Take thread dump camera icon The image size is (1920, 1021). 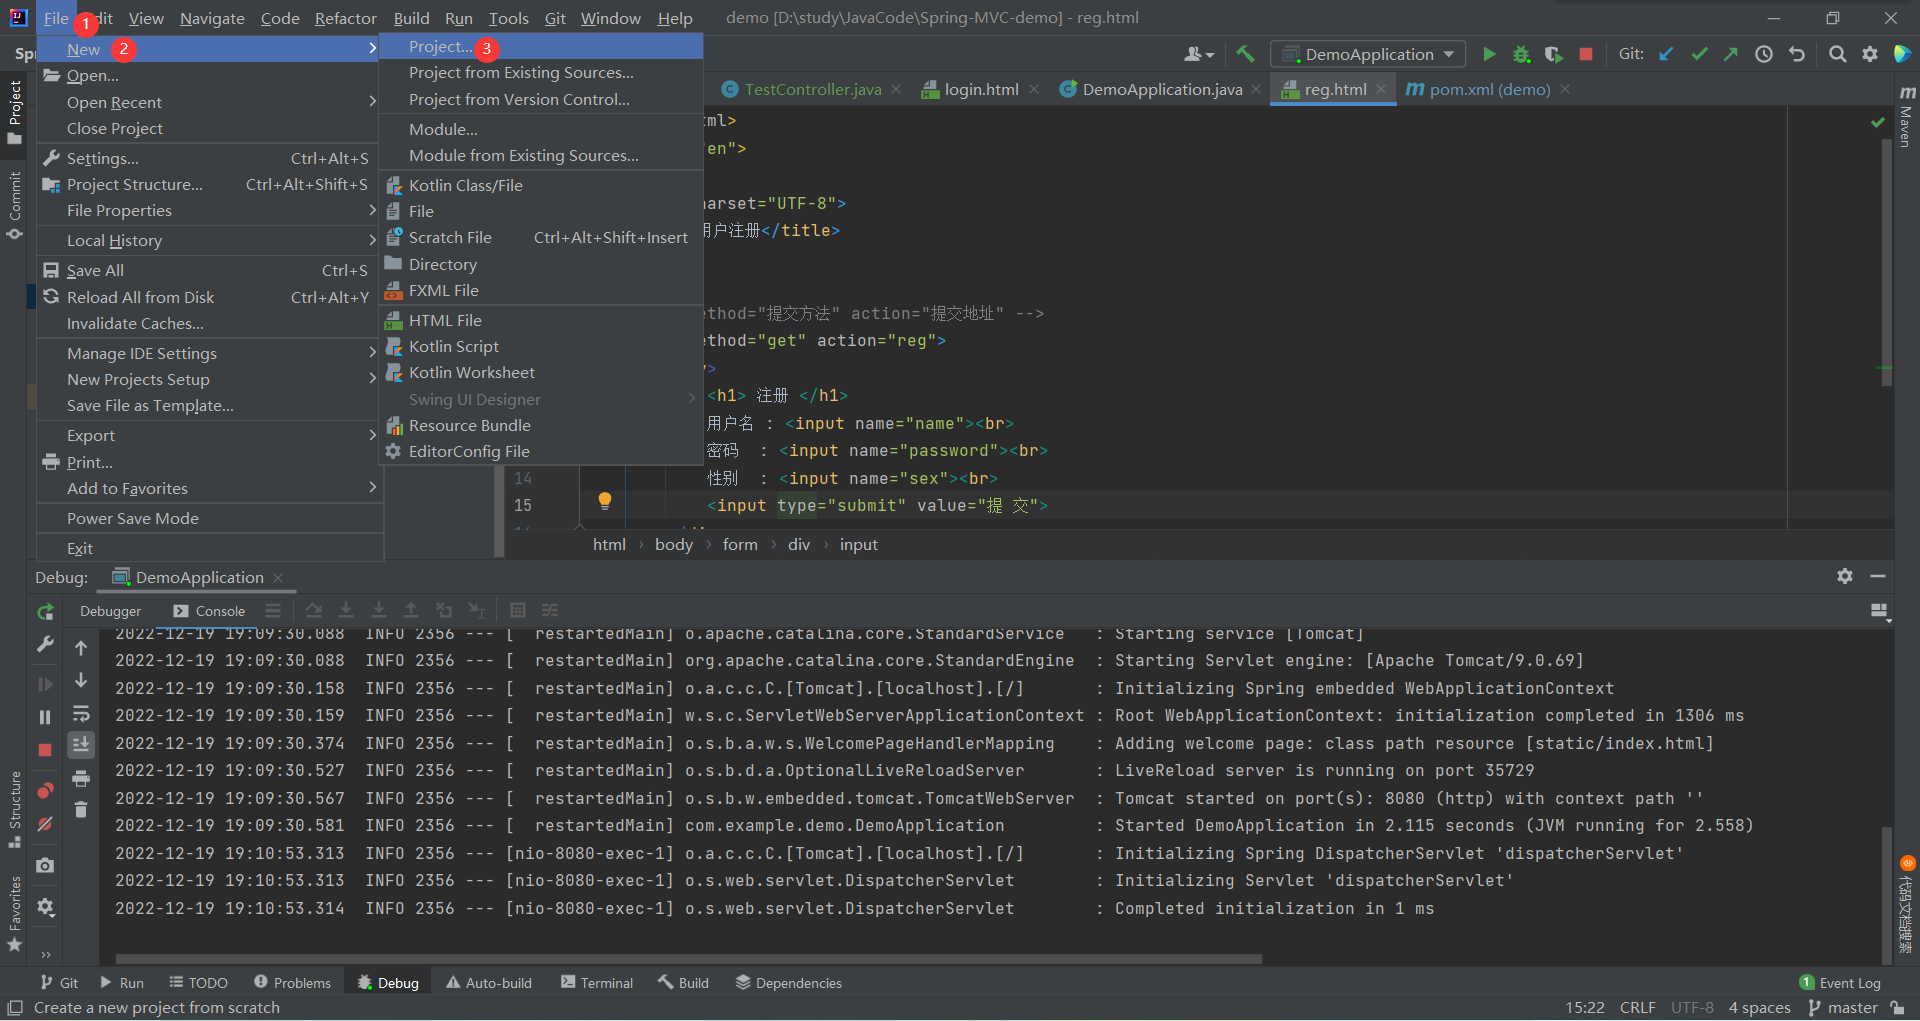click(x=45, y=865)
